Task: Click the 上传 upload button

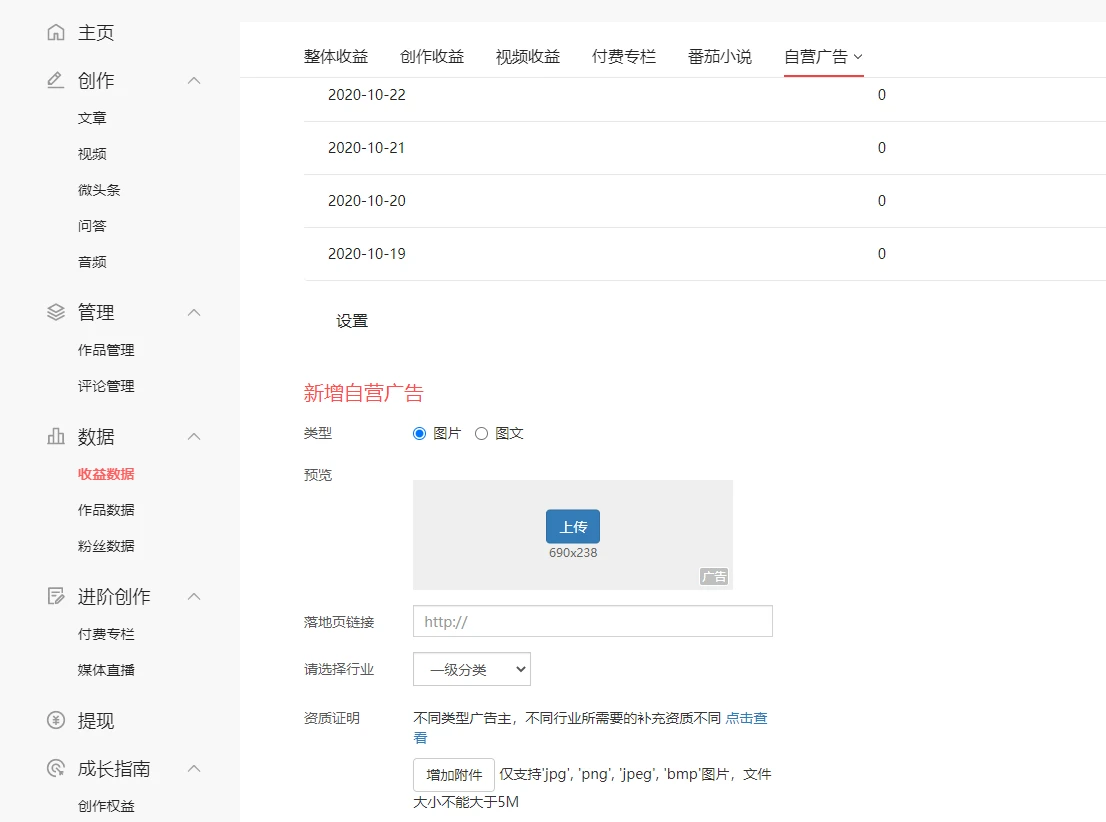Action: point(572,526)
